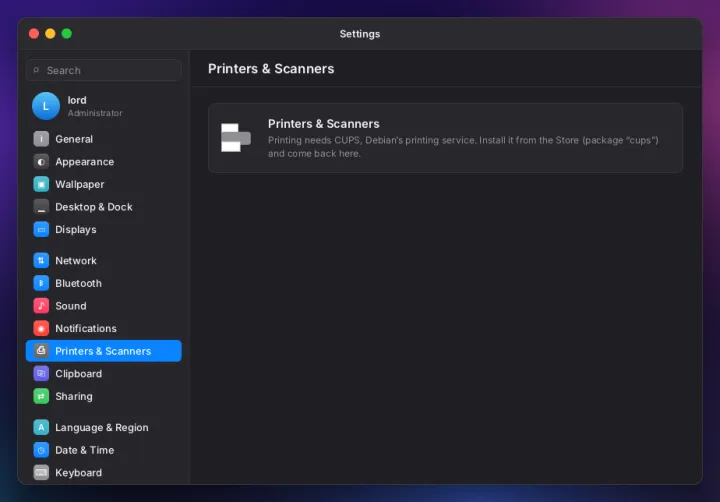This screenshot has width=720, height=502.
Task: Select the Printers & Scanners label in sidebar
Action: [103, 351]
